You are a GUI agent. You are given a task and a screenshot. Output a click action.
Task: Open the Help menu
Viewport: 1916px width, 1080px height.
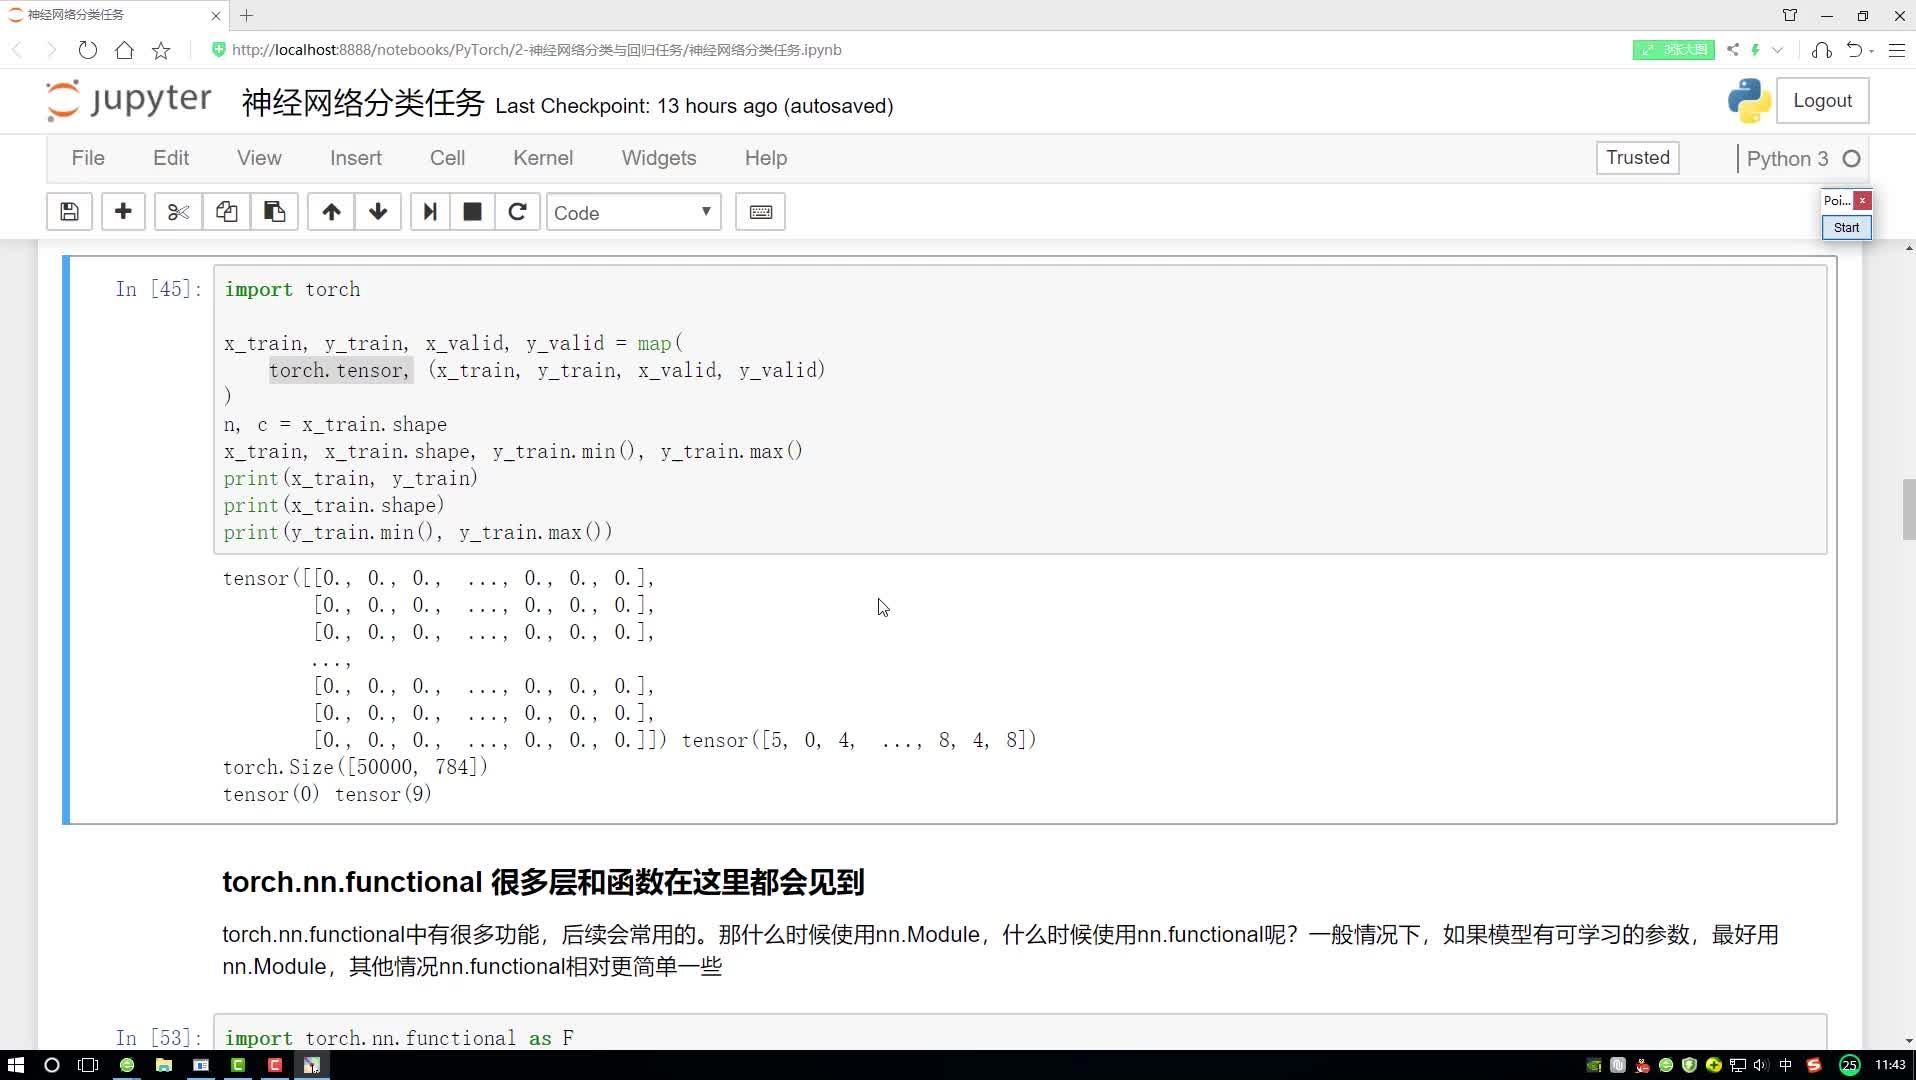point(766,158)
